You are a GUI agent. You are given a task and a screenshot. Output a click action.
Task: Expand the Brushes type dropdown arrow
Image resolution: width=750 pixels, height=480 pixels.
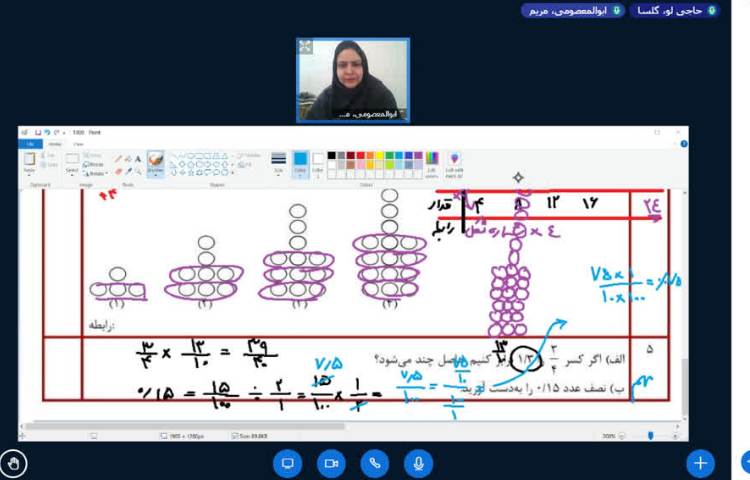[155, 173]
